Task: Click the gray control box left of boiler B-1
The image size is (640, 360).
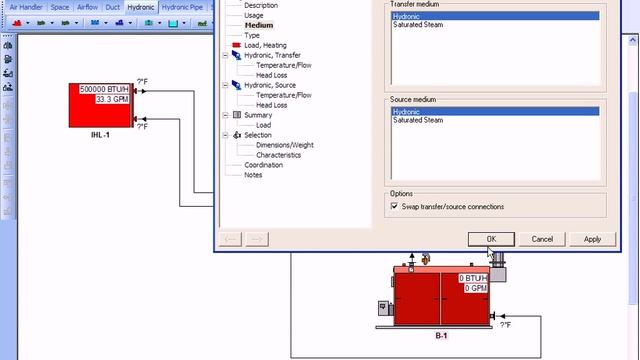Action: [384, 308]
